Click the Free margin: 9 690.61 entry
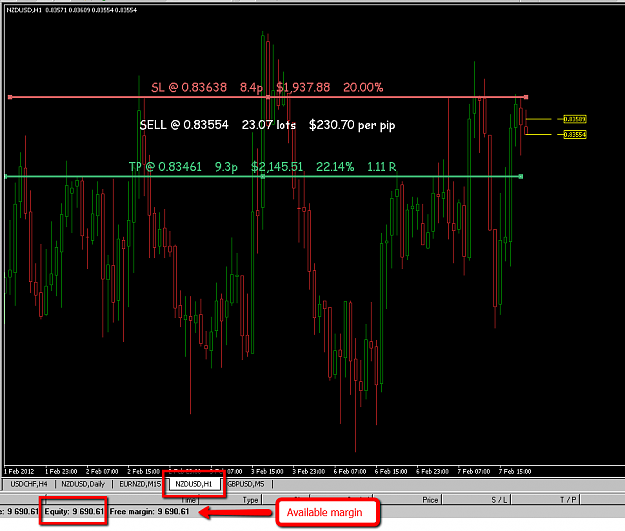Image resolution: width=625 pixels, height=531 pixels. click(149, 511)
